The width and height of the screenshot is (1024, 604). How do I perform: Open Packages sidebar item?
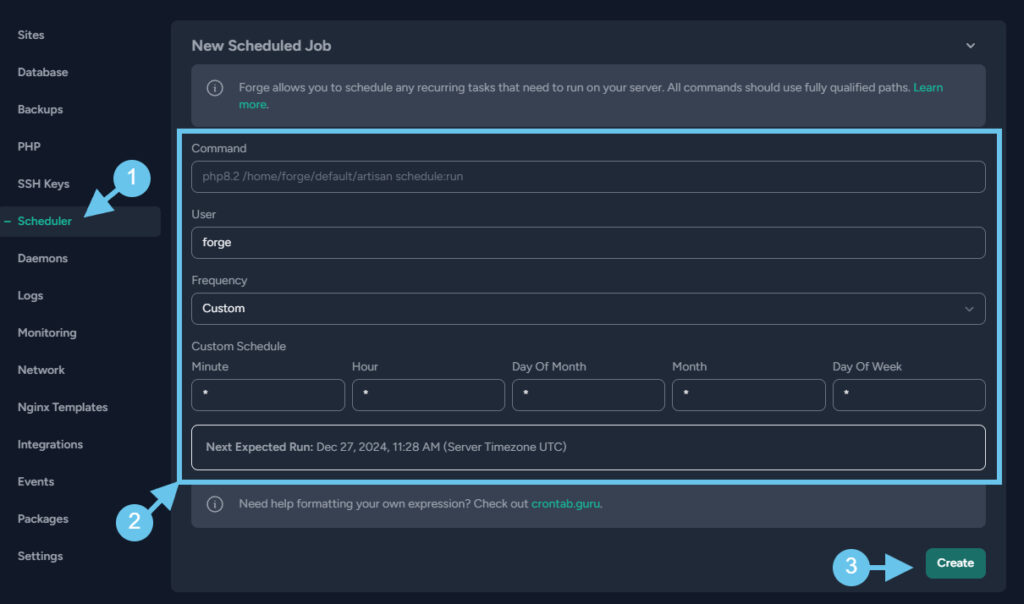43,519
